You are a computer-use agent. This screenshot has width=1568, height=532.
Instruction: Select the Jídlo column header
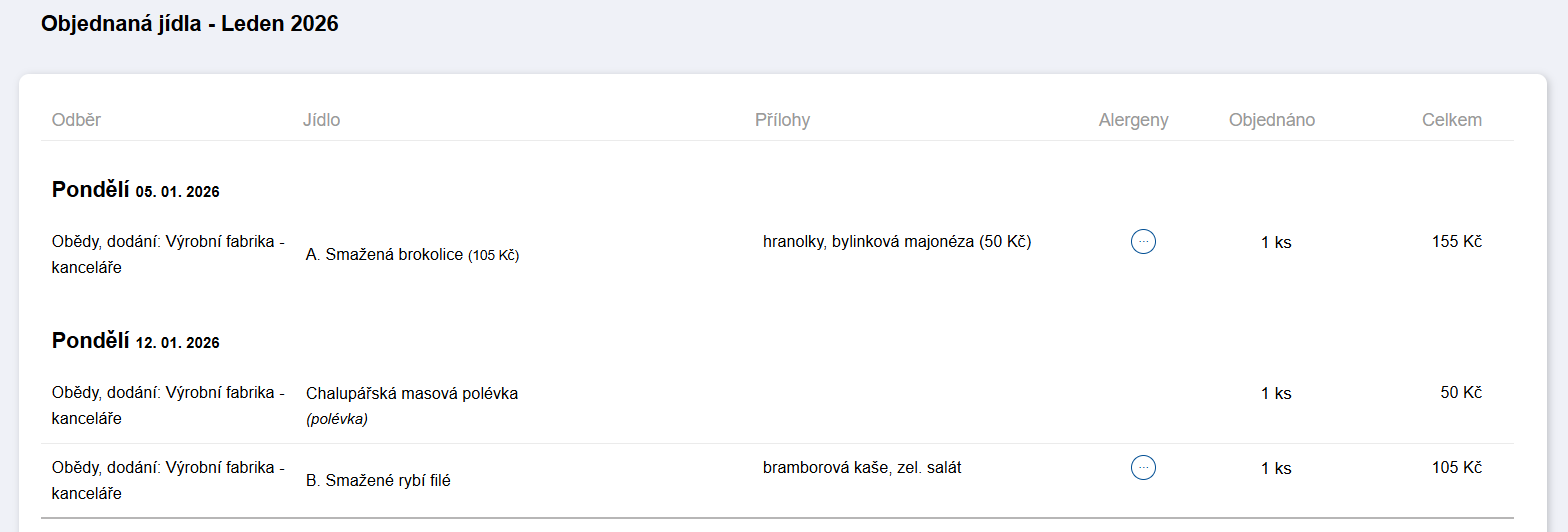tap(321, 120)
